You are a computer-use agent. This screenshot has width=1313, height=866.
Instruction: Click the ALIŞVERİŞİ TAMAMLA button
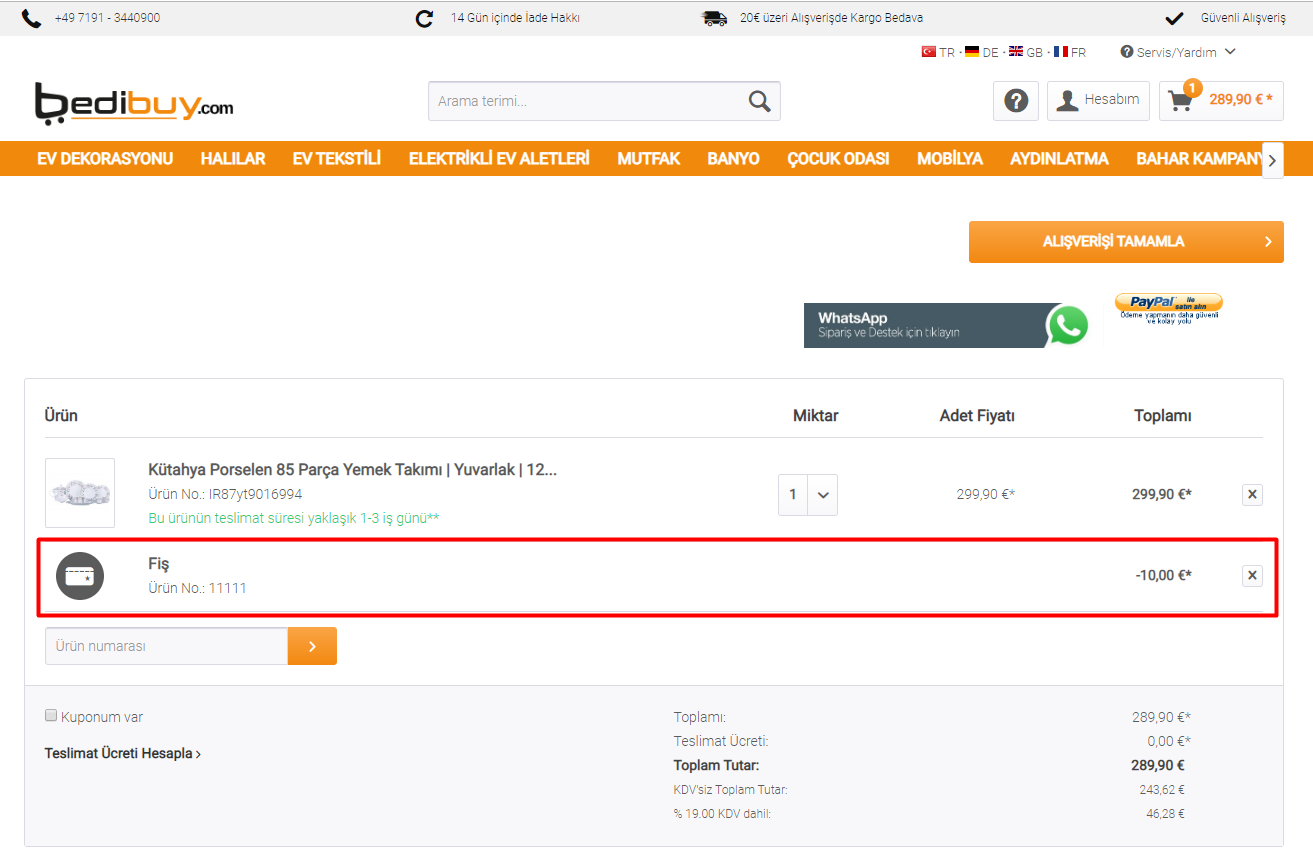tap(1125, 242)
